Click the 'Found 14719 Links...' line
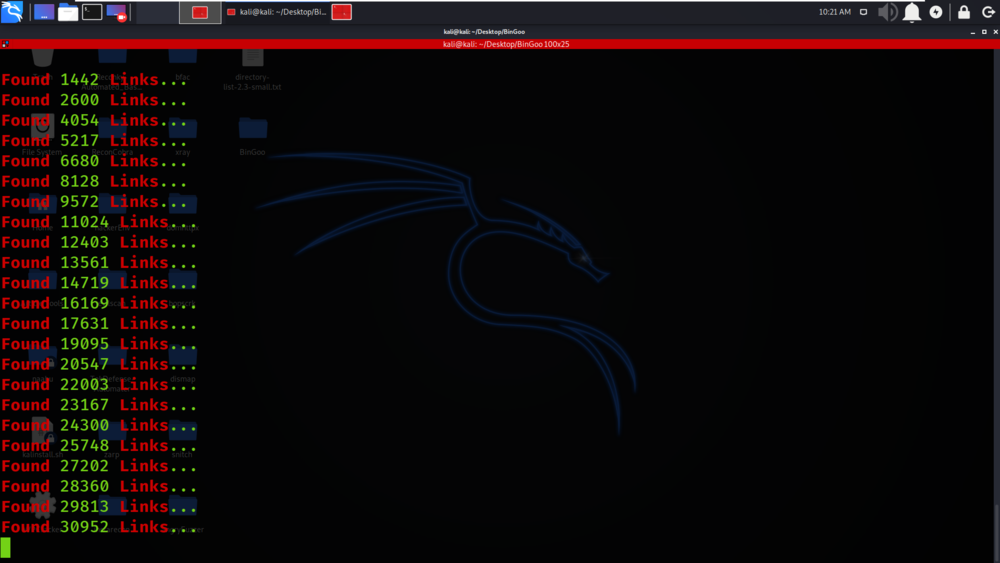This screenshot has width=1000, height=563. [x=99, y=283]
